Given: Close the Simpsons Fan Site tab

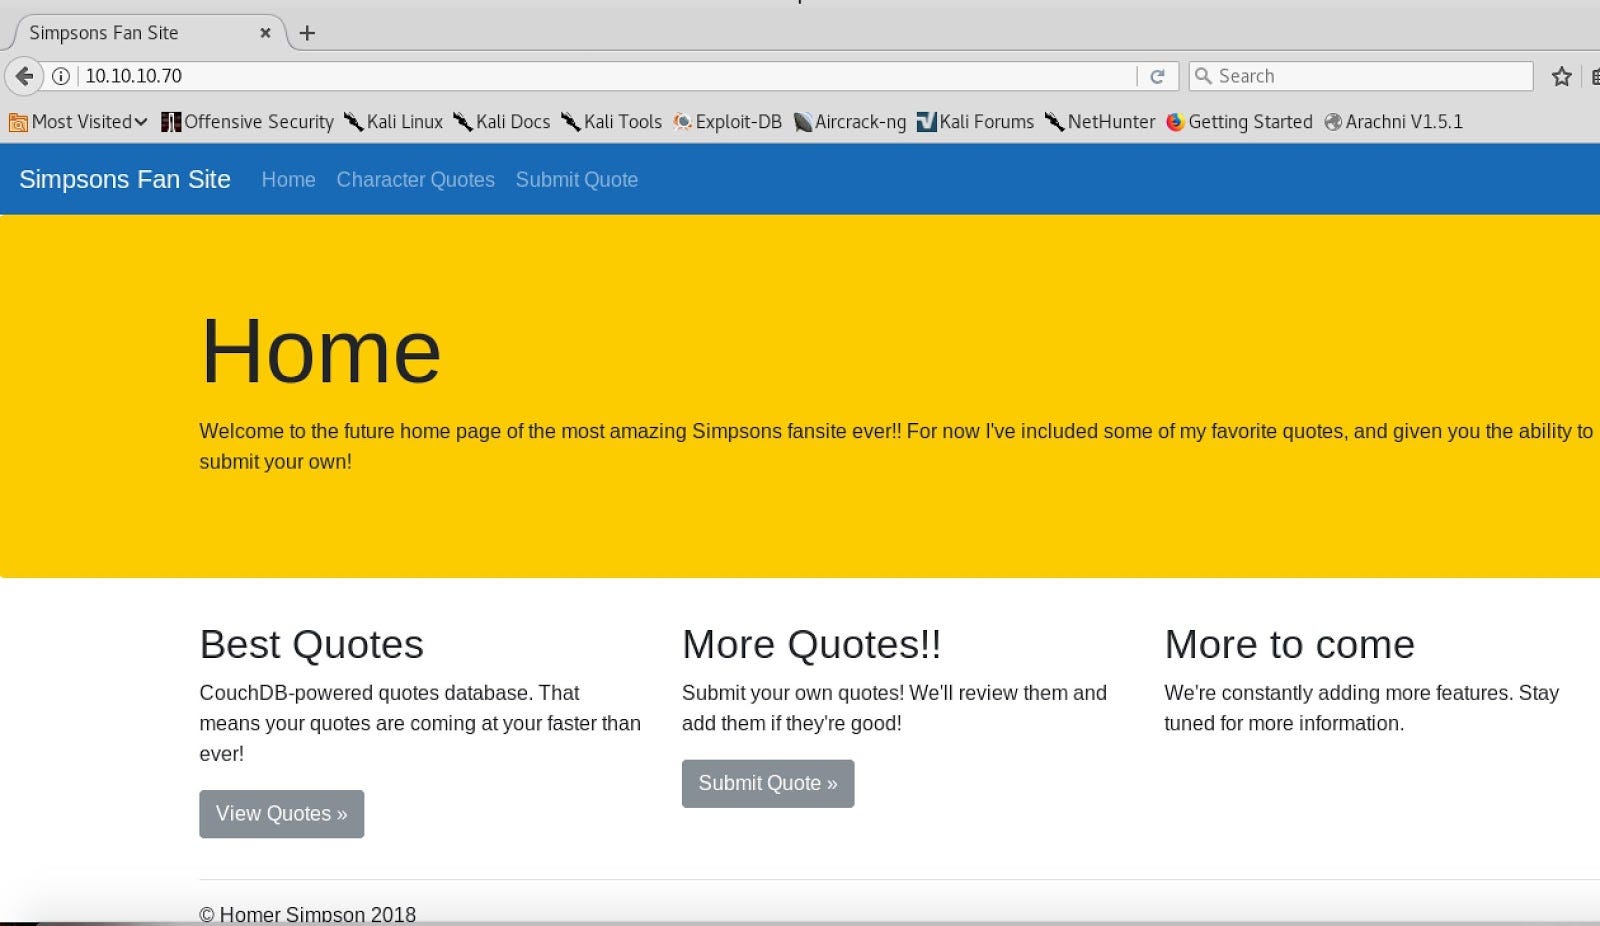Looking at the screenshot, I should pos(265,33).
